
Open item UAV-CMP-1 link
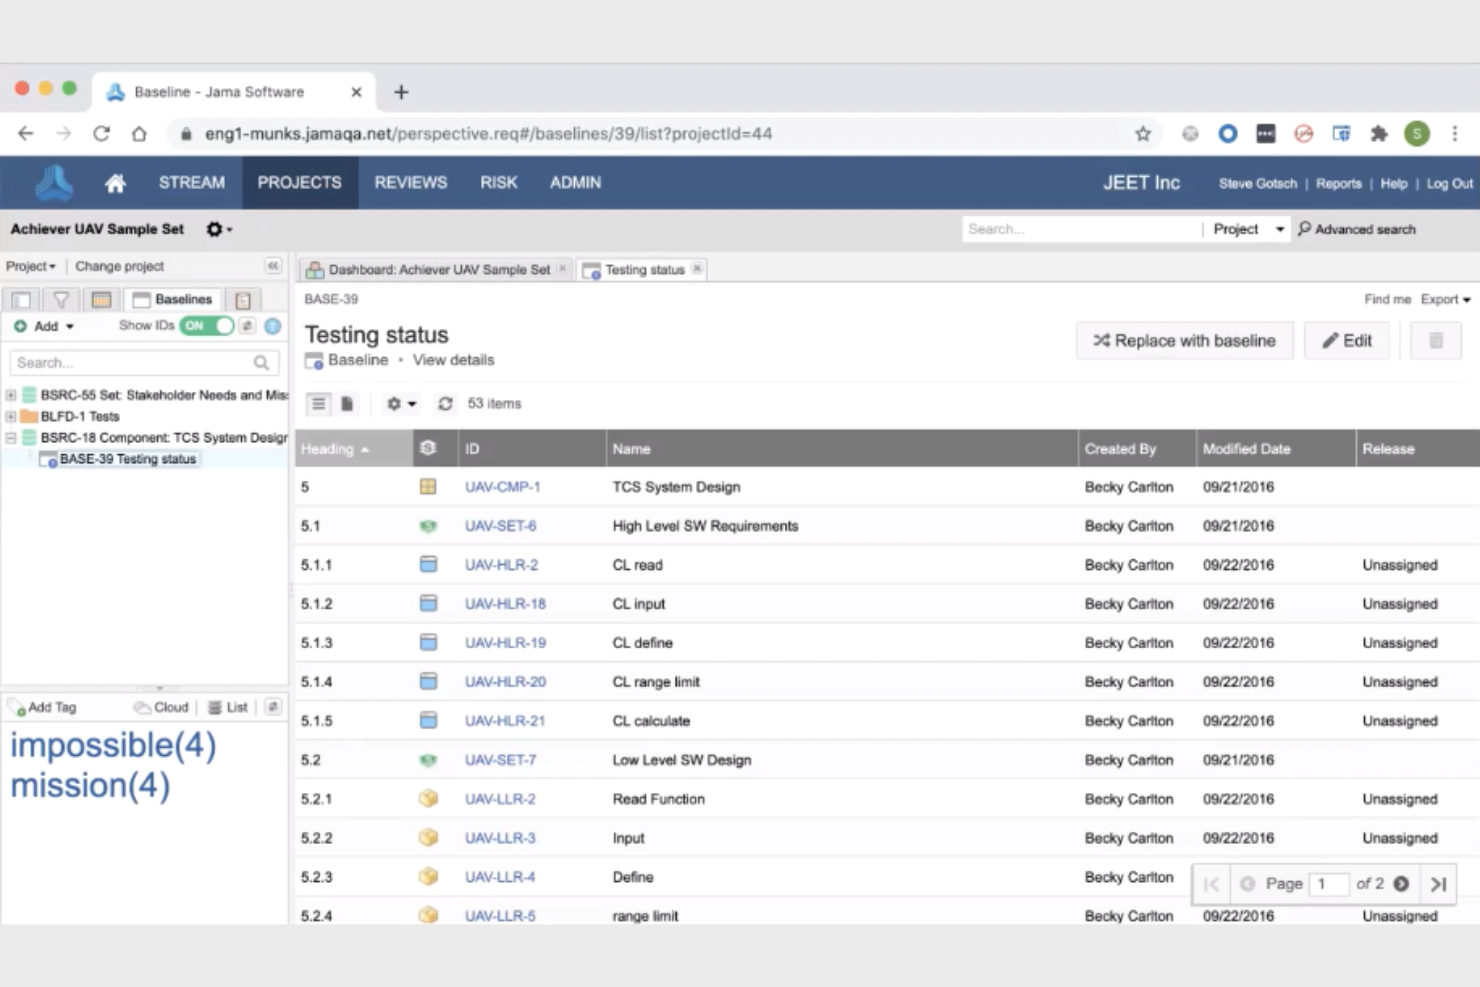click(x=502, y=487)
